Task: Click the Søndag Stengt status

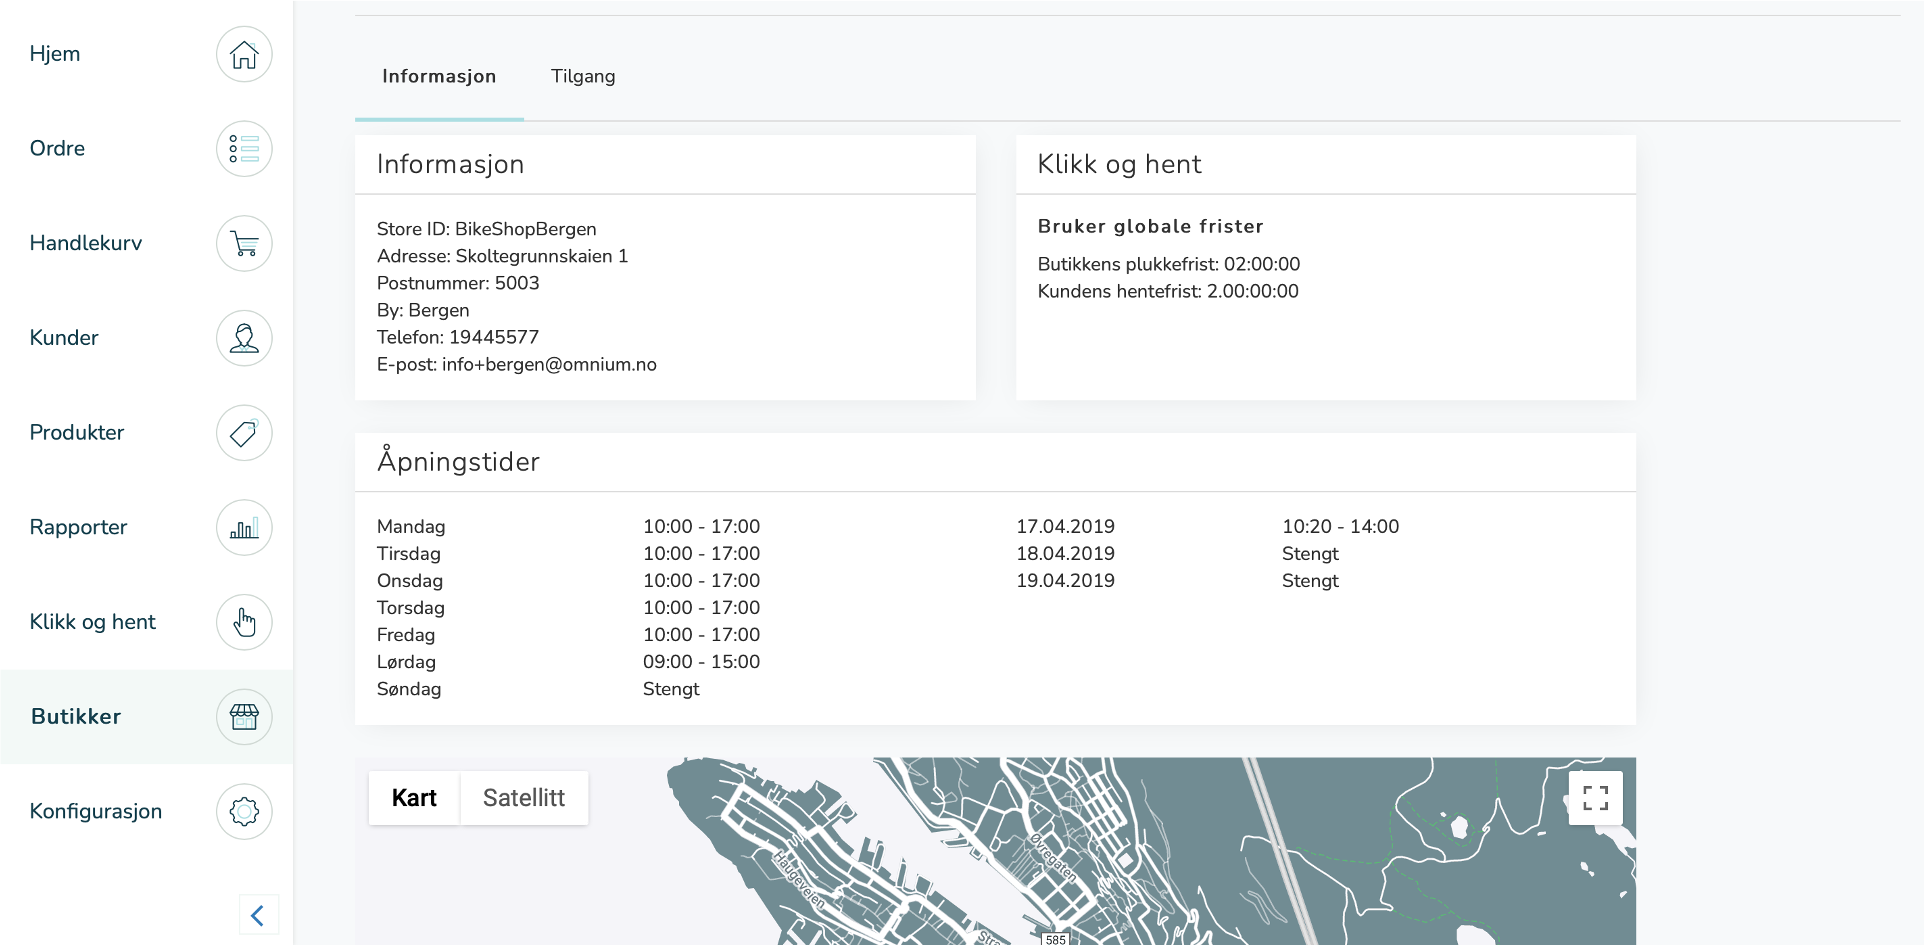Action: 671,689
